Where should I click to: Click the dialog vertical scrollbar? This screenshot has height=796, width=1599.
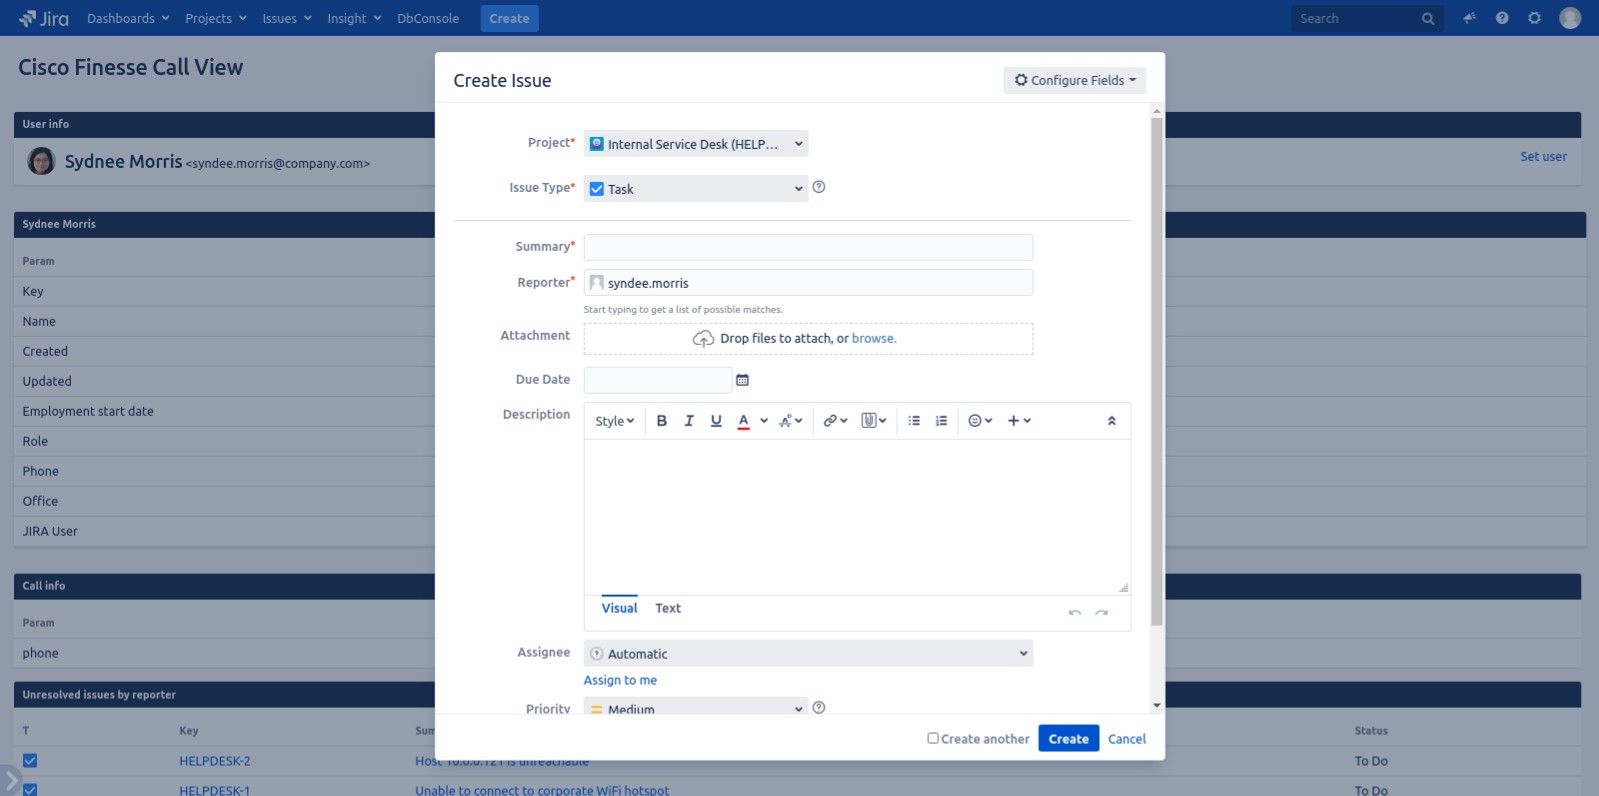click(1157, 372)
